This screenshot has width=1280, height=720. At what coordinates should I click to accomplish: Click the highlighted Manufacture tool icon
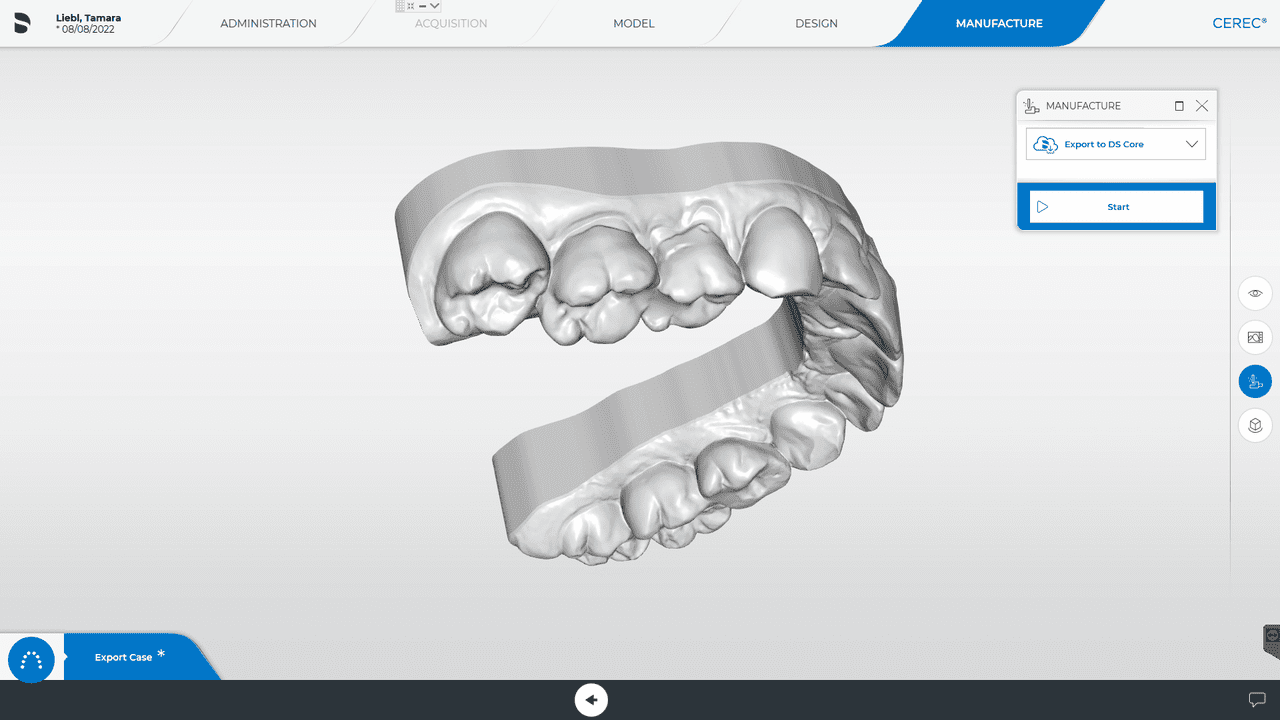pos(1255,381)
